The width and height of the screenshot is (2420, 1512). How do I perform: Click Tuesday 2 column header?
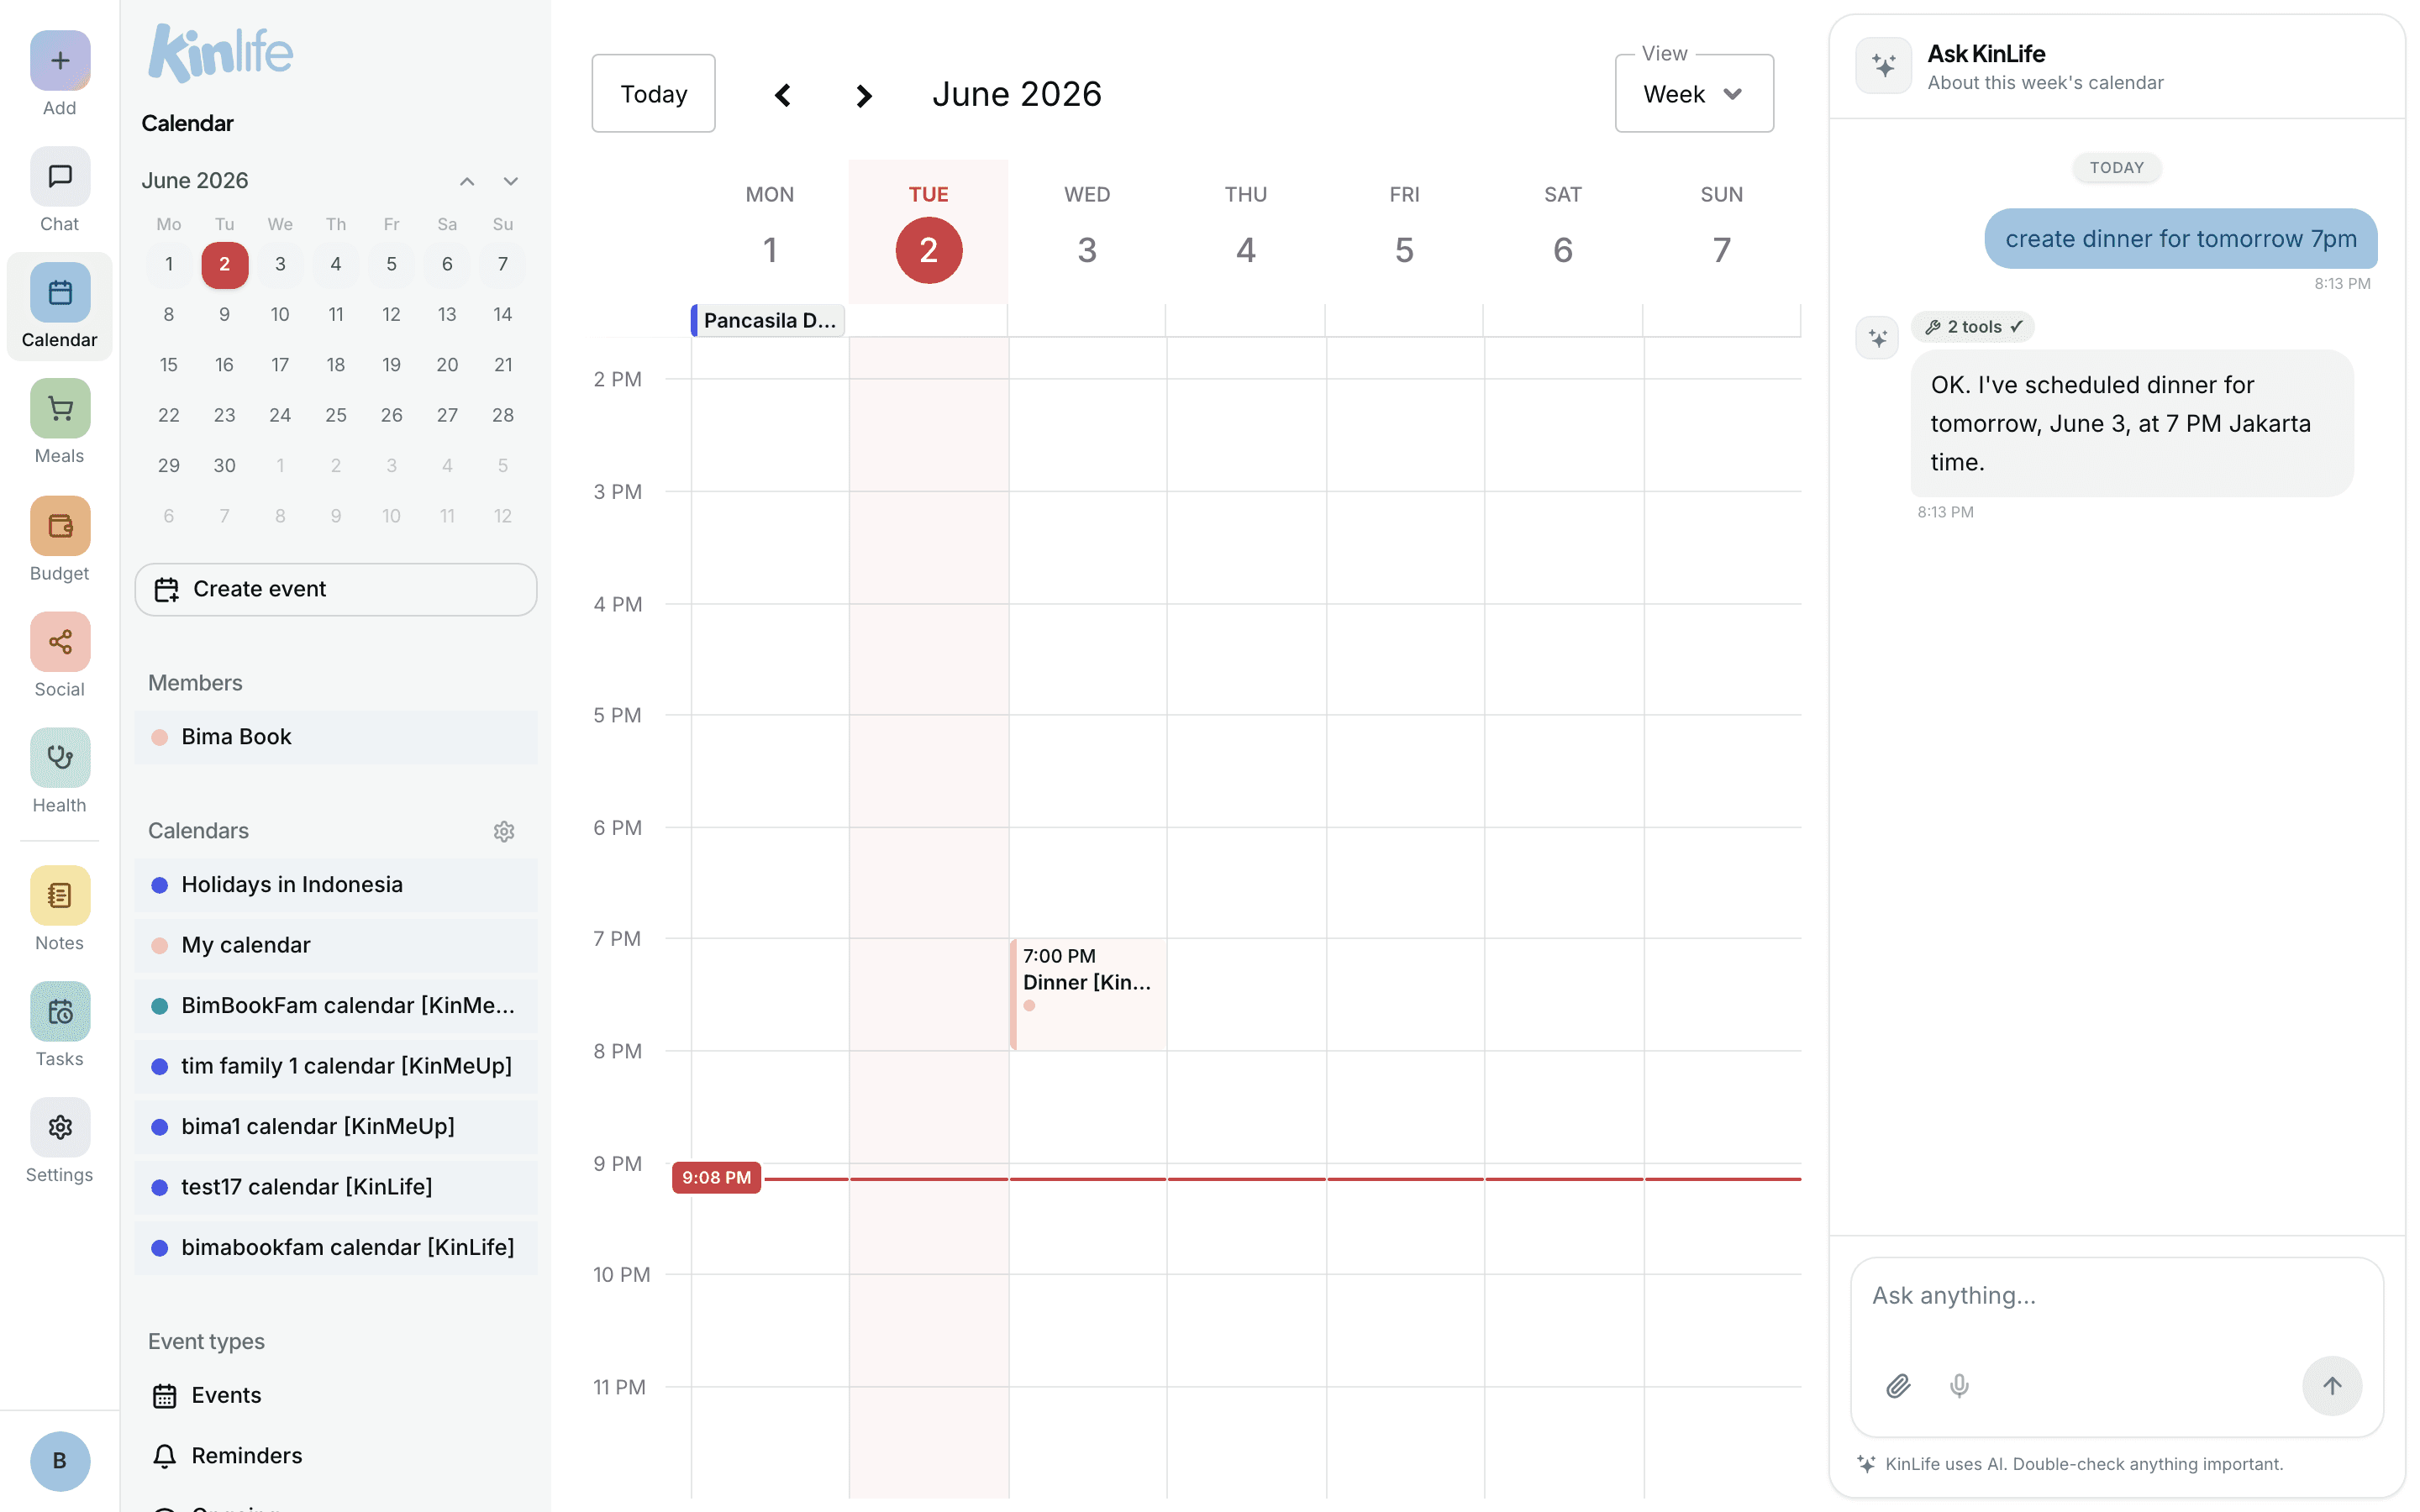pos(929,230)
